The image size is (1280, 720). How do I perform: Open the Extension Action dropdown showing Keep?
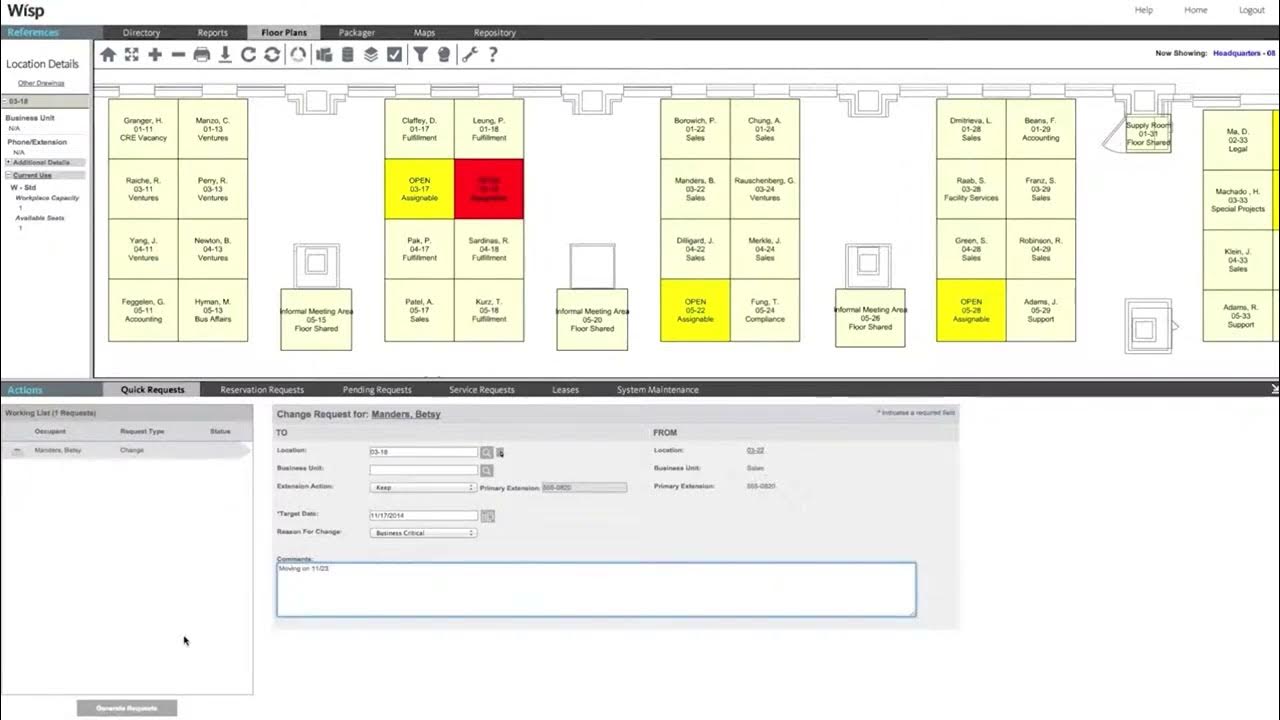click(423, 487)
